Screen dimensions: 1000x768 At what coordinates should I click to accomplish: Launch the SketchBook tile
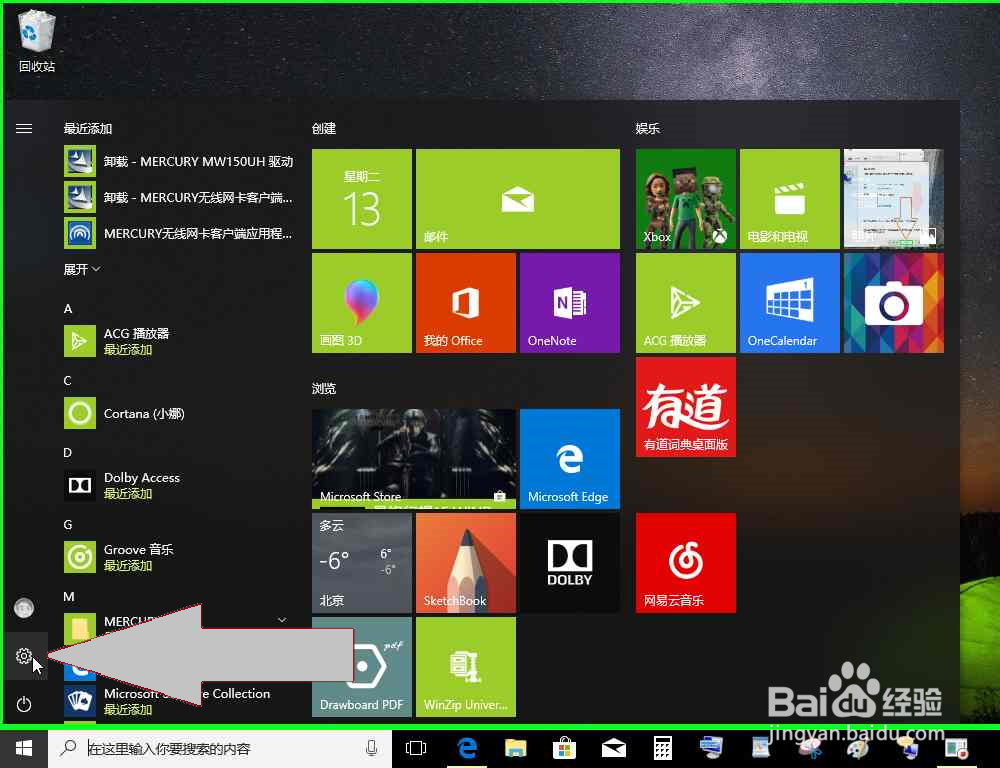466,563
